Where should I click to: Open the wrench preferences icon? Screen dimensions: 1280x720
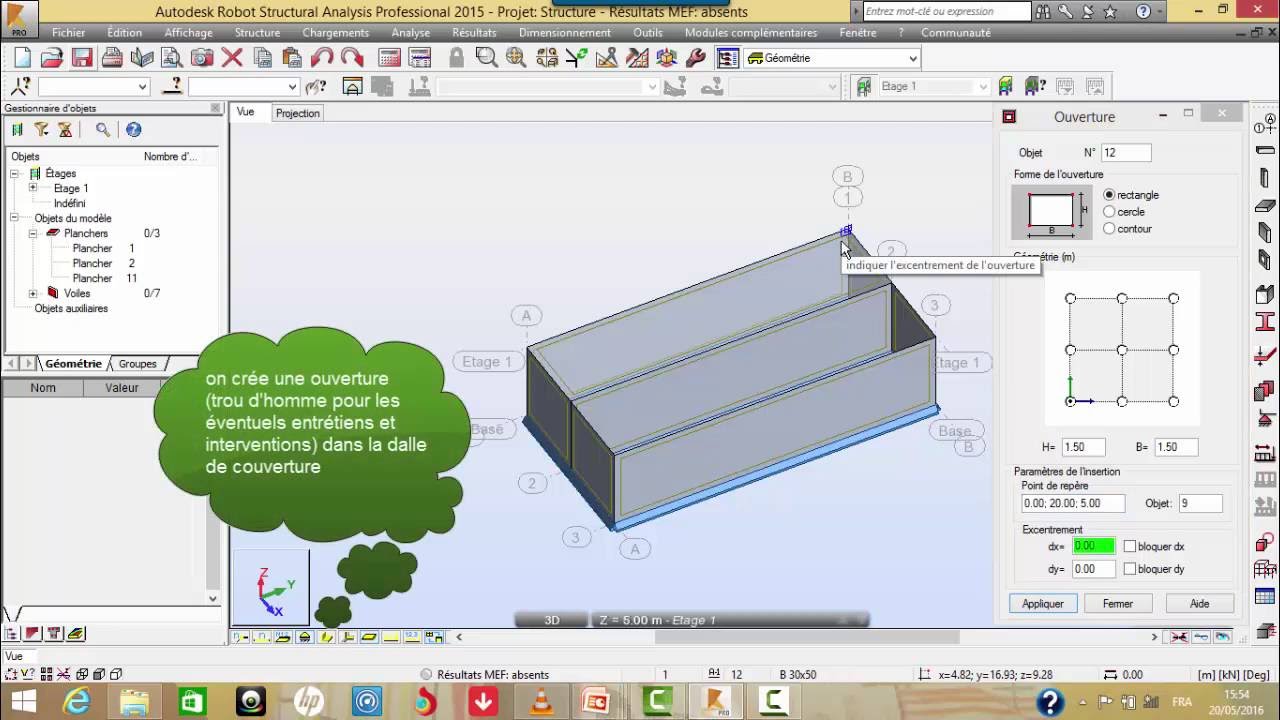pyautogui.click(x=697, y=58)
